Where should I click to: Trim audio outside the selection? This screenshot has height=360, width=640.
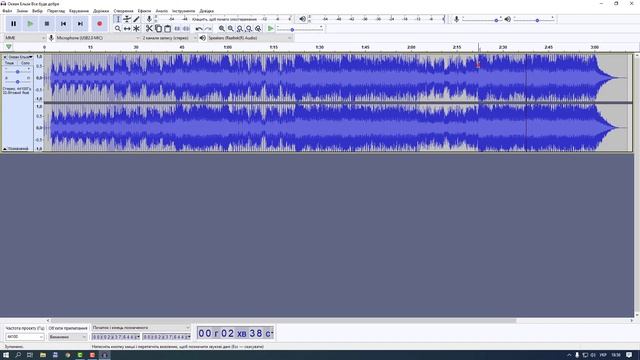coord(177,29)
